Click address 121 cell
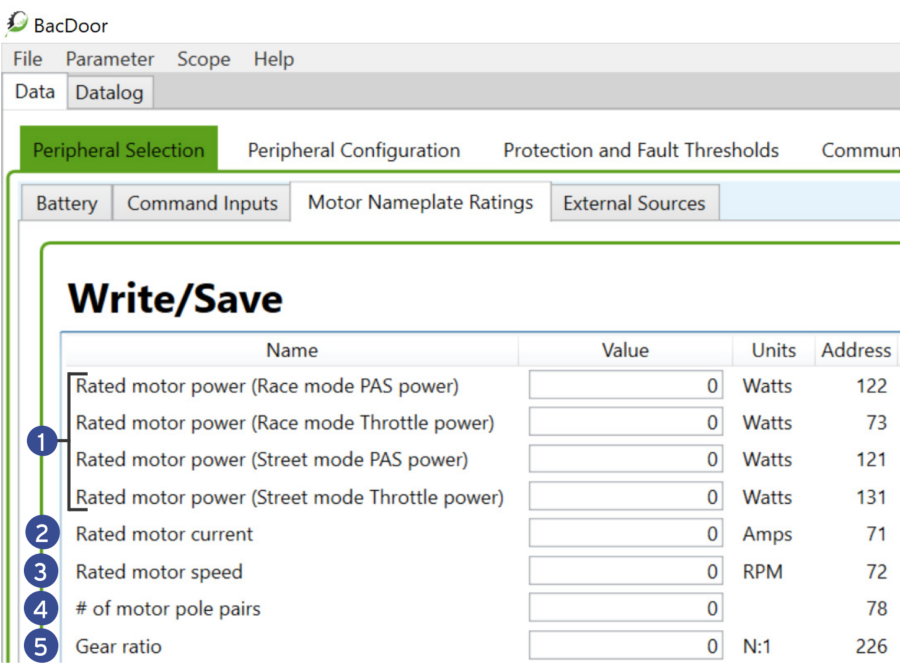 pos(871,460)
